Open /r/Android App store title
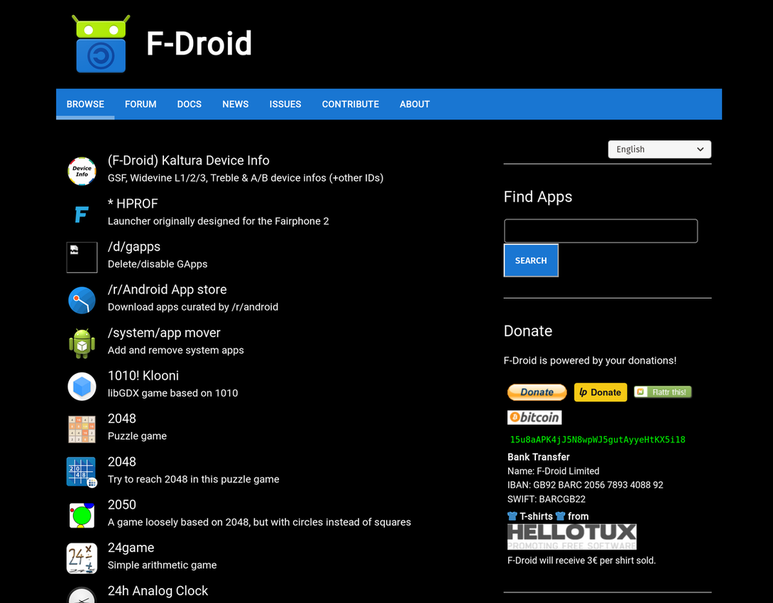Screen dimensions: 773x603 167,289
